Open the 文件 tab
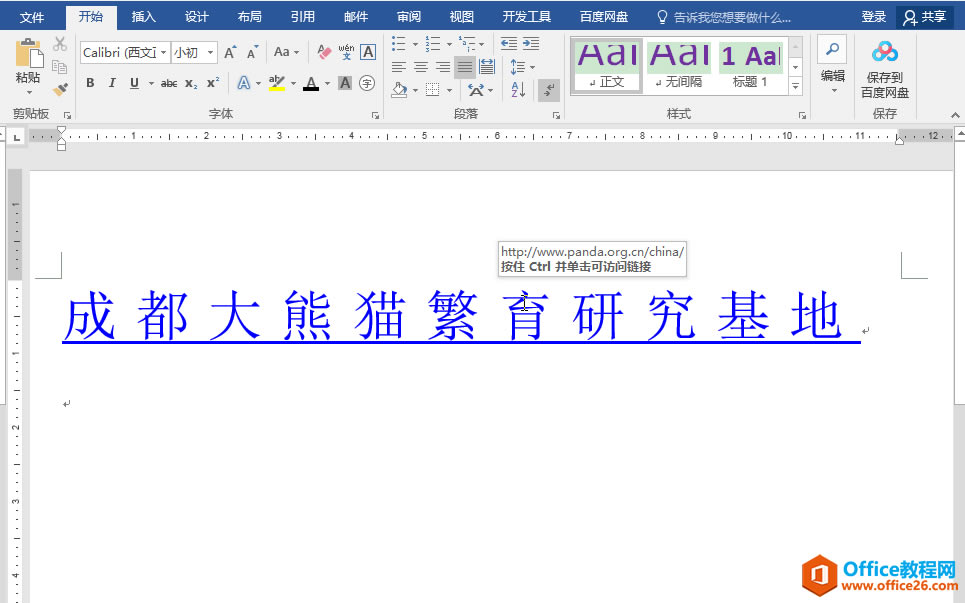Screen dimensions: 965x603 coord(31,17)
